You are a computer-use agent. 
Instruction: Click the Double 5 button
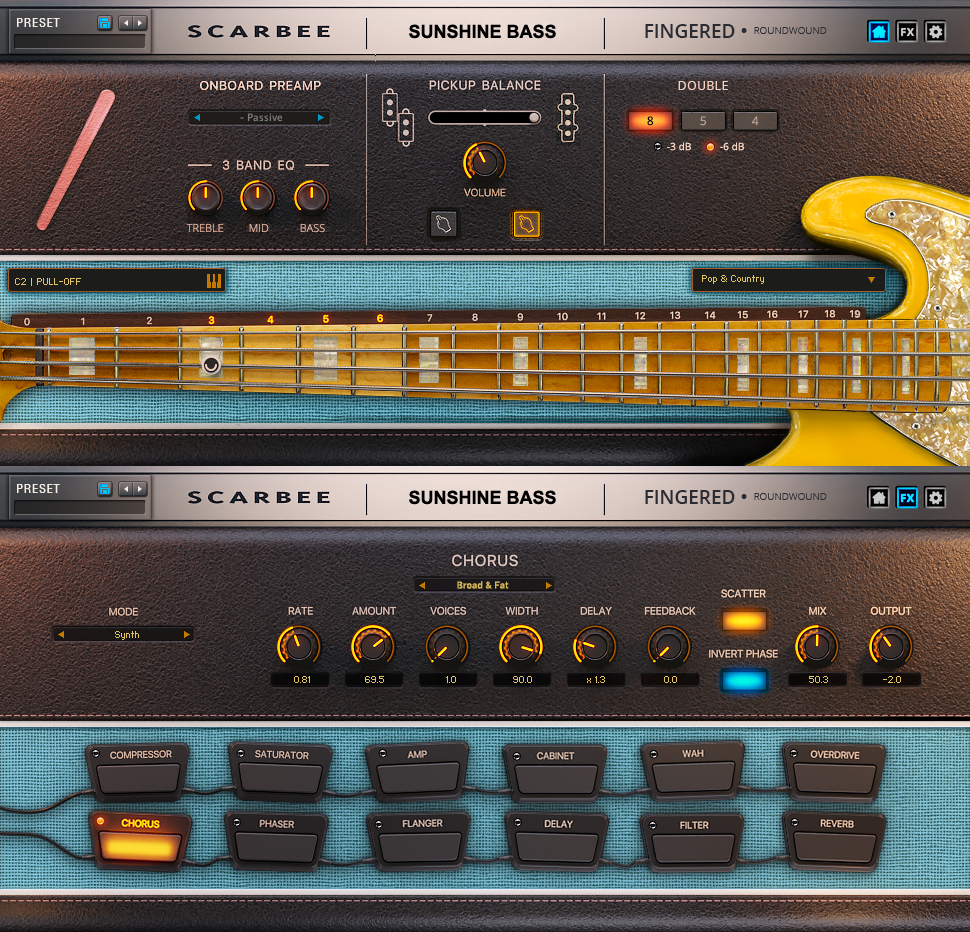coord(703,121)
